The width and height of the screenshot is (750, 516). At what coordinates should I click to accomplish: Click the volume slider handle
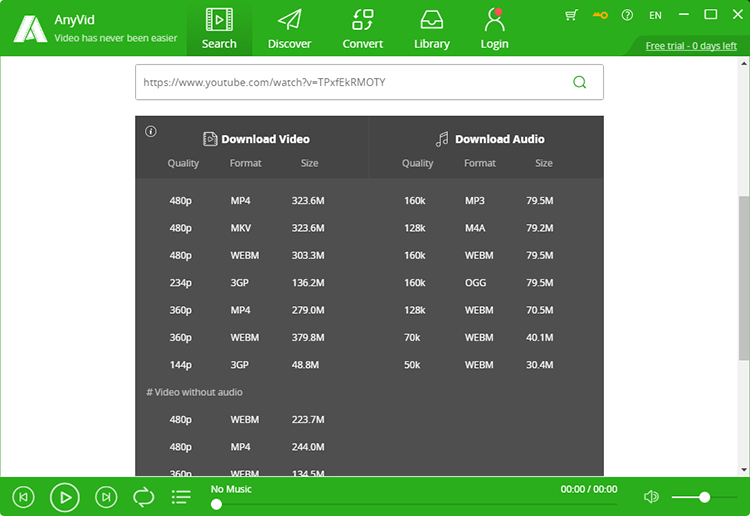coord(704,497)
